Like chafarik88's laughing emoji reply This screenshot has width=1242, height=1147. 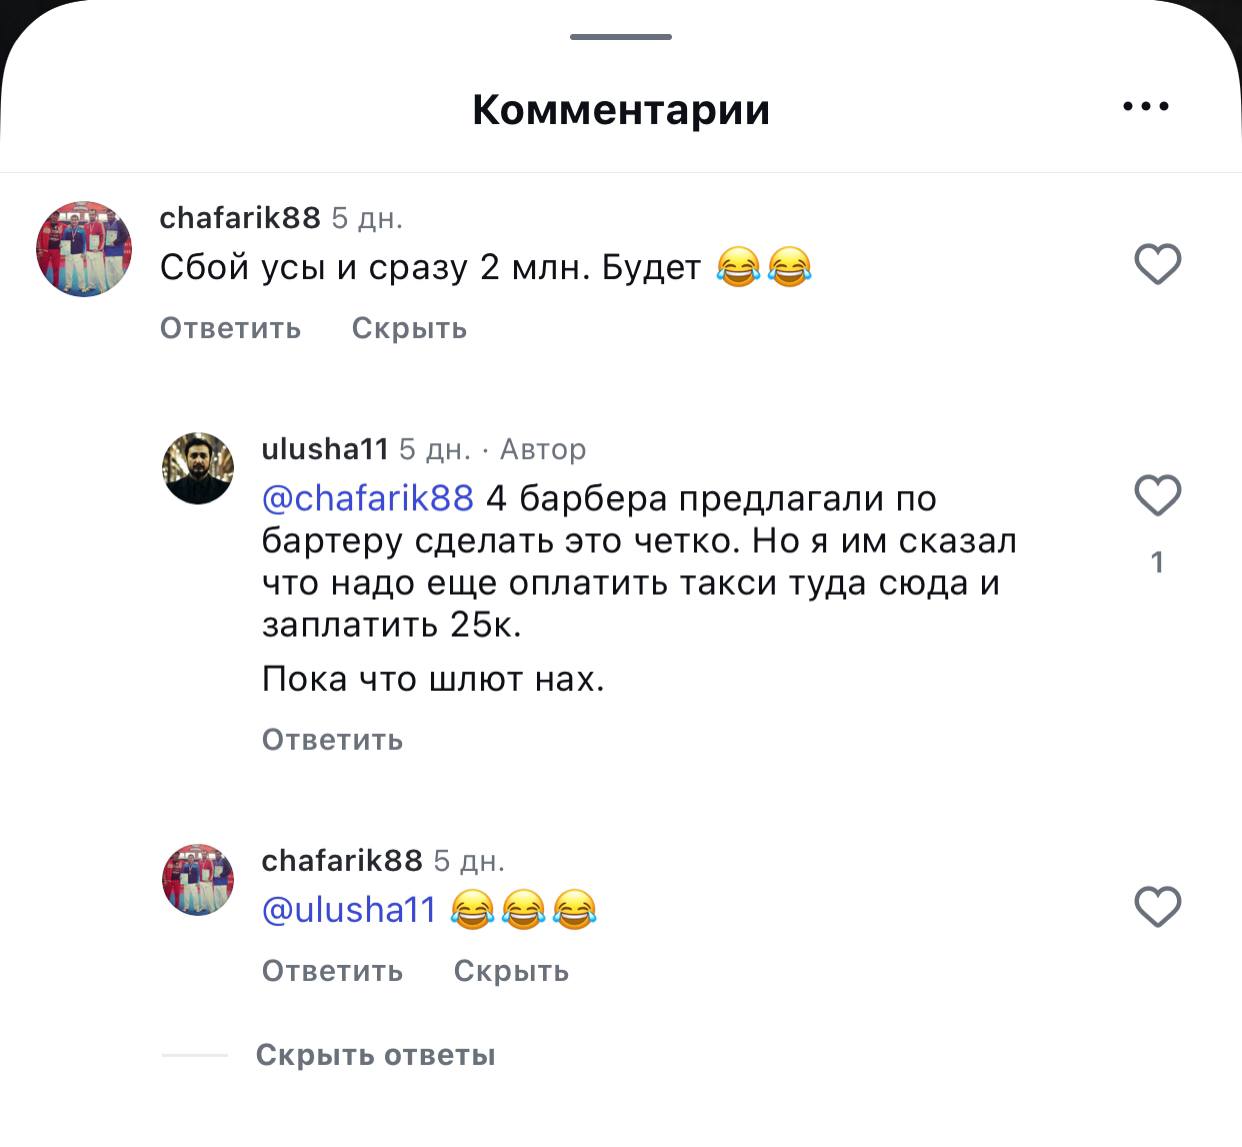[x=1158, y=906]
